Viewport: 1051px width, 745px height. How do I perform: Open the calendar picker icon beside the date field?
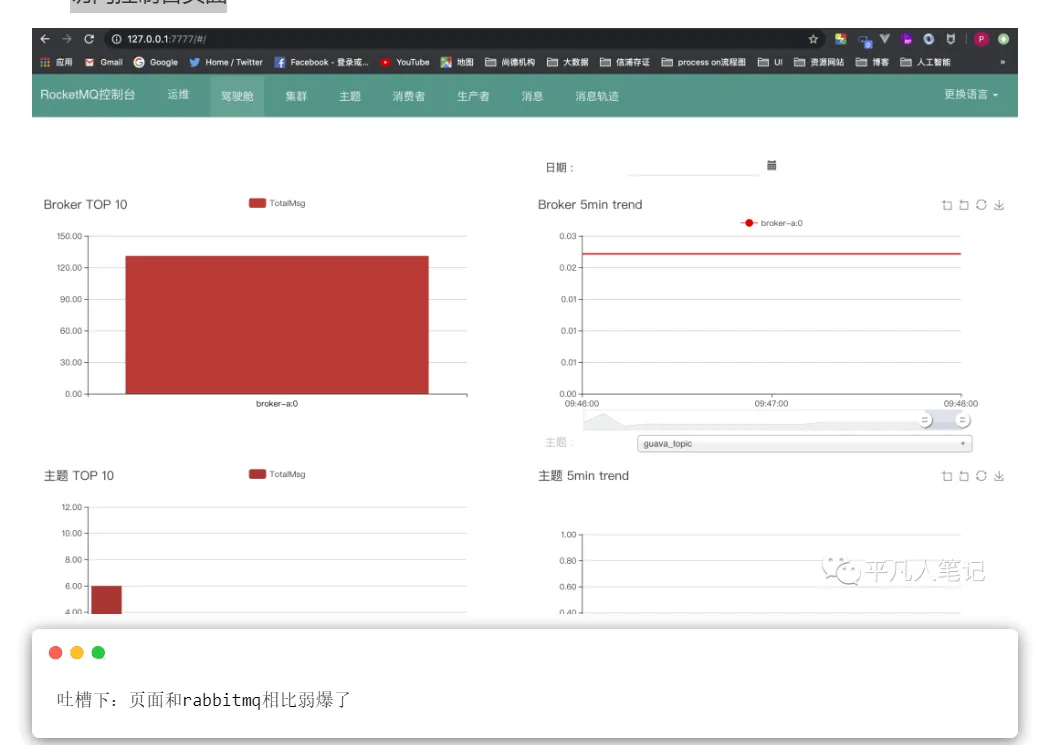coord(771,165)
